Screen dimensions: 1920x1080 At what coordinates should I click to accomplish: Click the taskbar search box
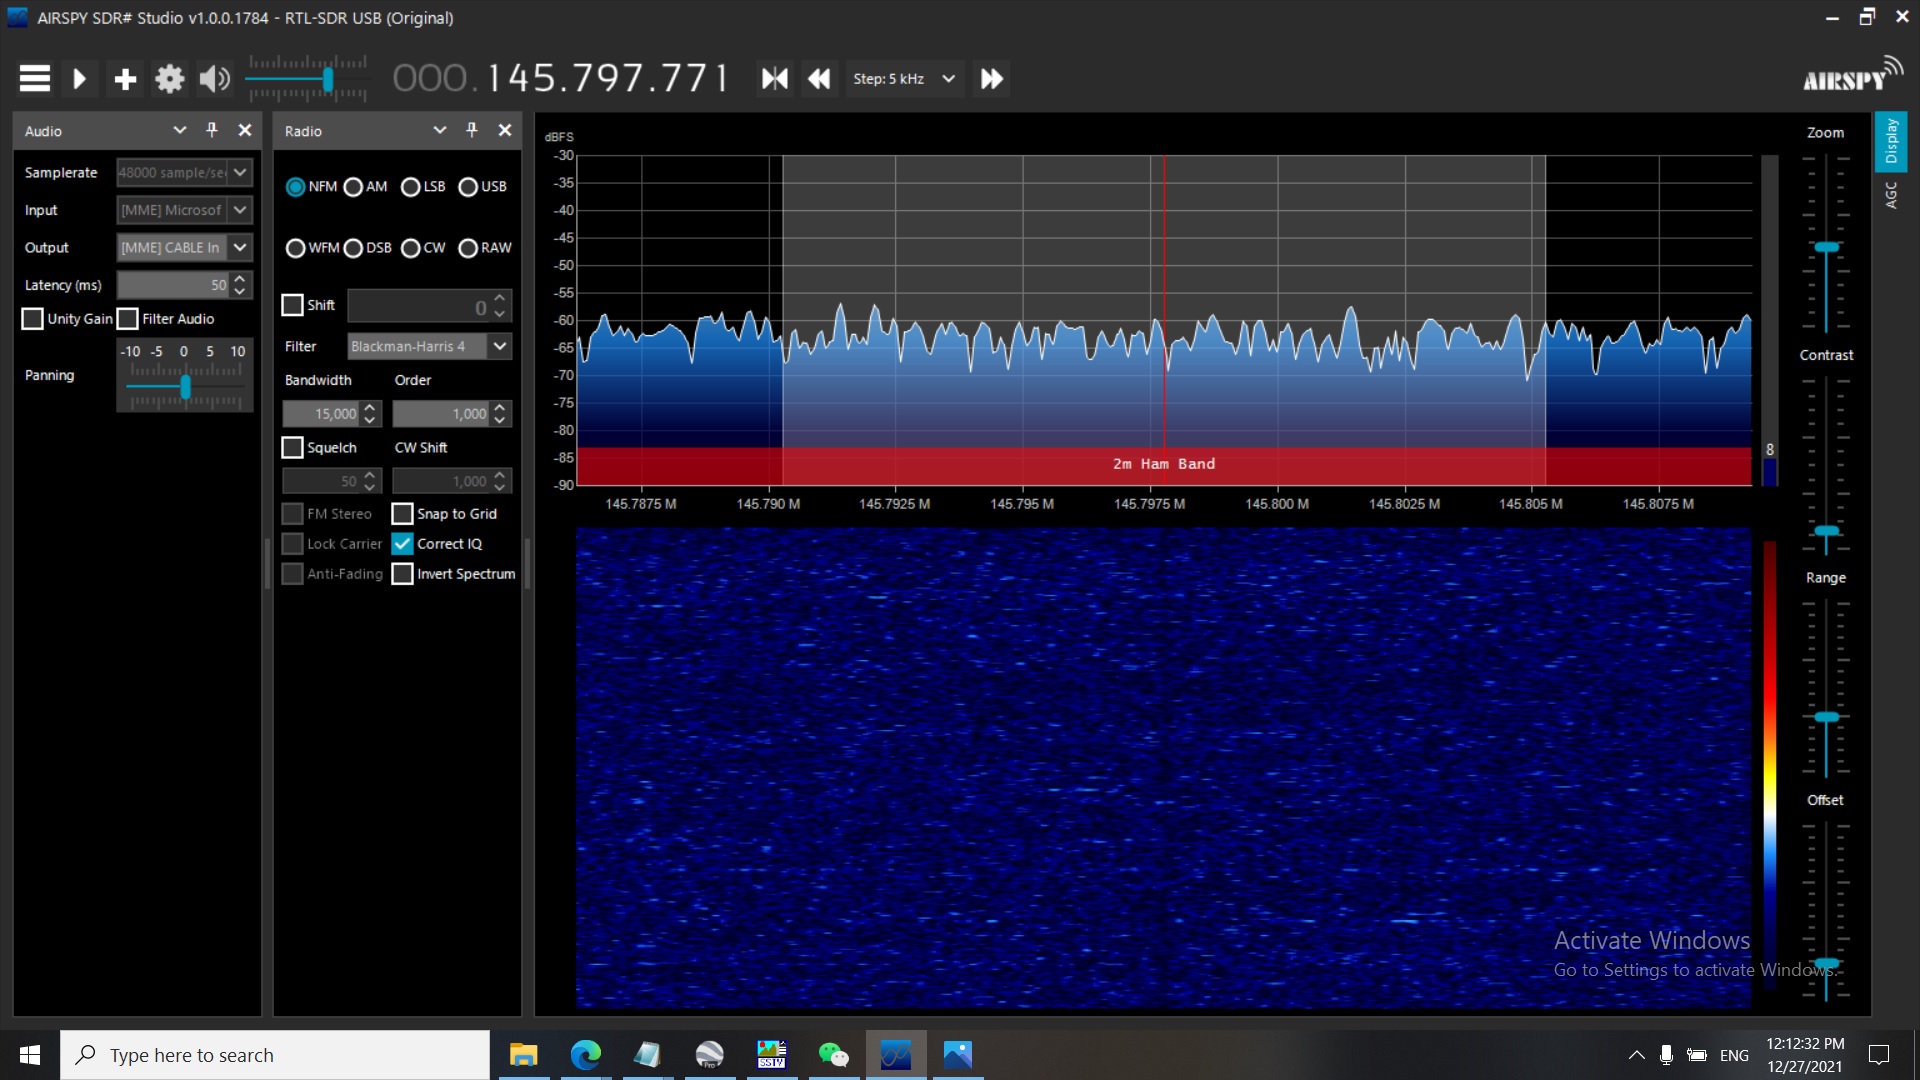[x=275, y=1055]
